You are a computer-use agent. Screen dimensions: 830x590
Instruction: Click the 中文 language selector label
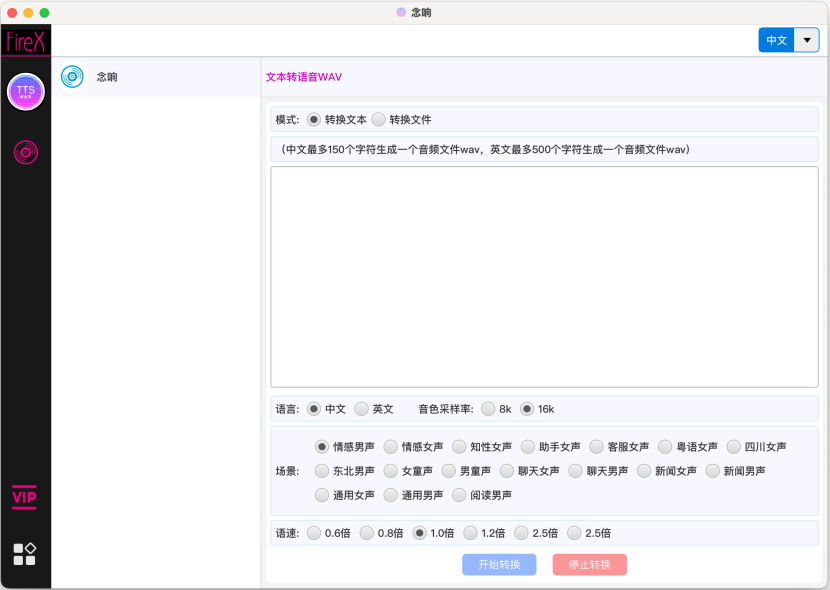click(777, 40)
